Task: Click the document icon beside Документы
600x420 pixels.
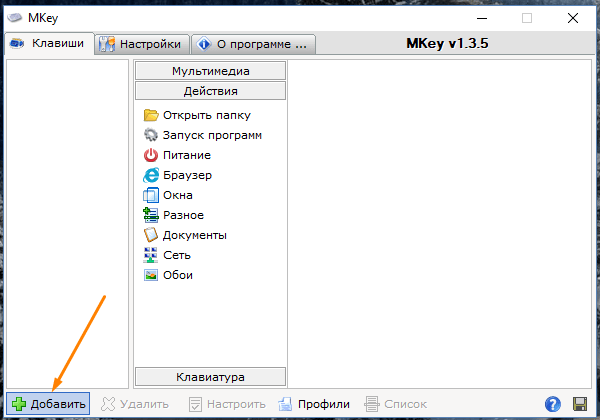Action: 151,235
